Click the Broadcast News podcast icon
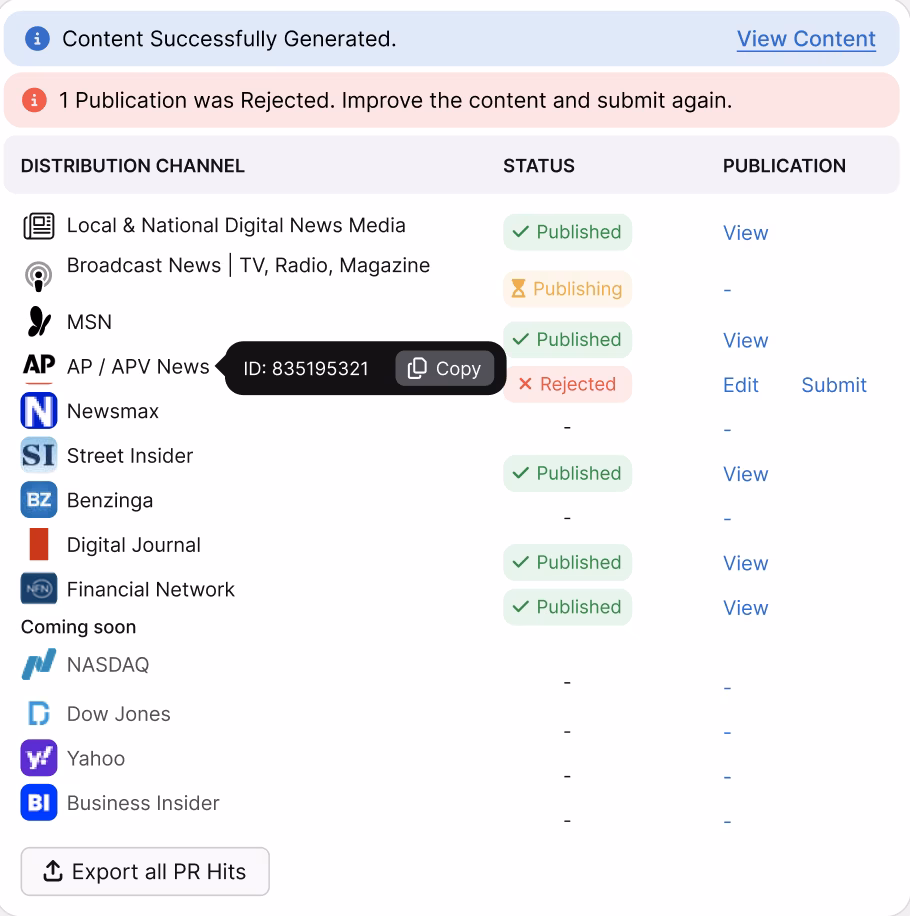 click(x=38, y=276)
